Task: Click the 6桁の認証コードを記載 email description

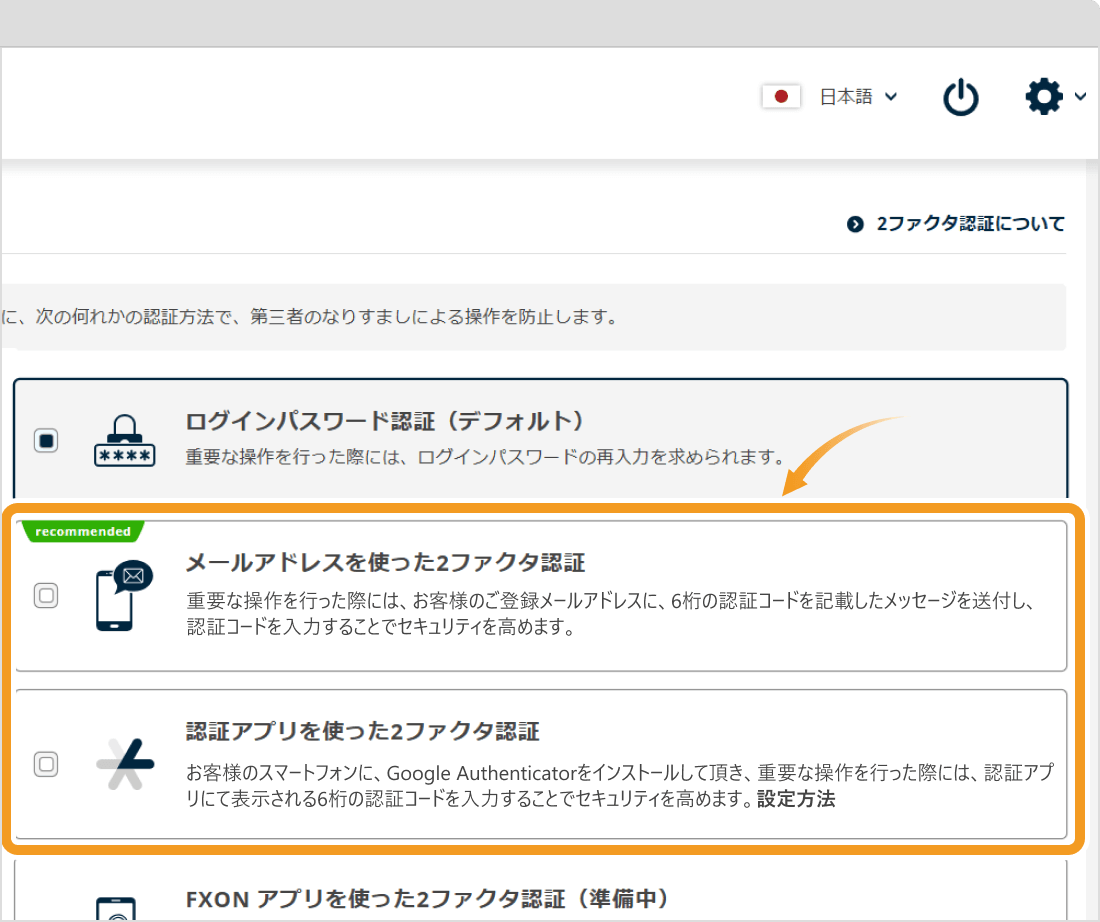Action: (x=611, y=613)
